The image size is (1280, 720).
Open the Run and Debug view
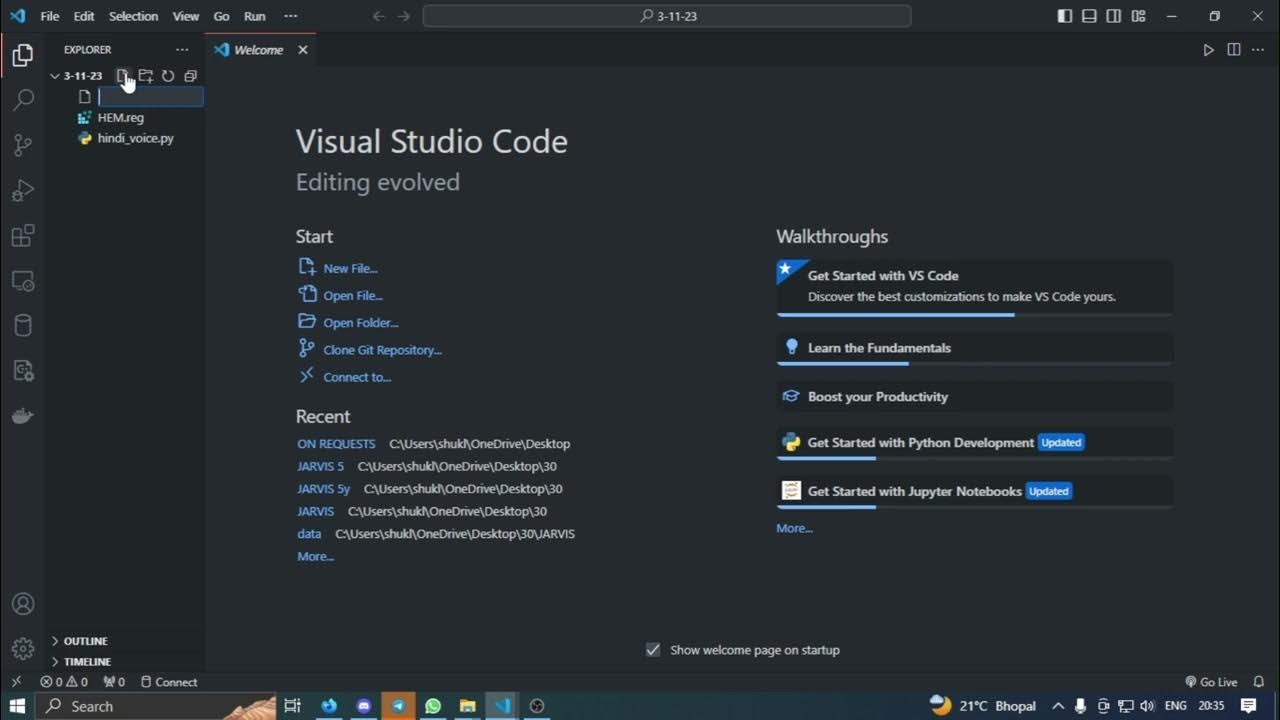click(22, 190)
